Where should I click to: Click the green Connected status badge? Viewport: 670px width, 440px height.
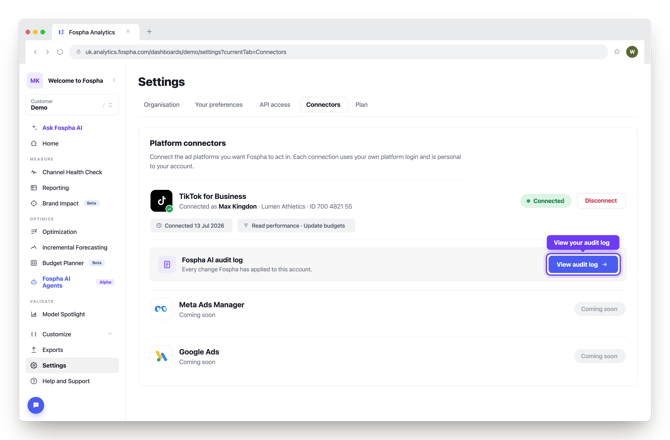[x=546, y=201]
